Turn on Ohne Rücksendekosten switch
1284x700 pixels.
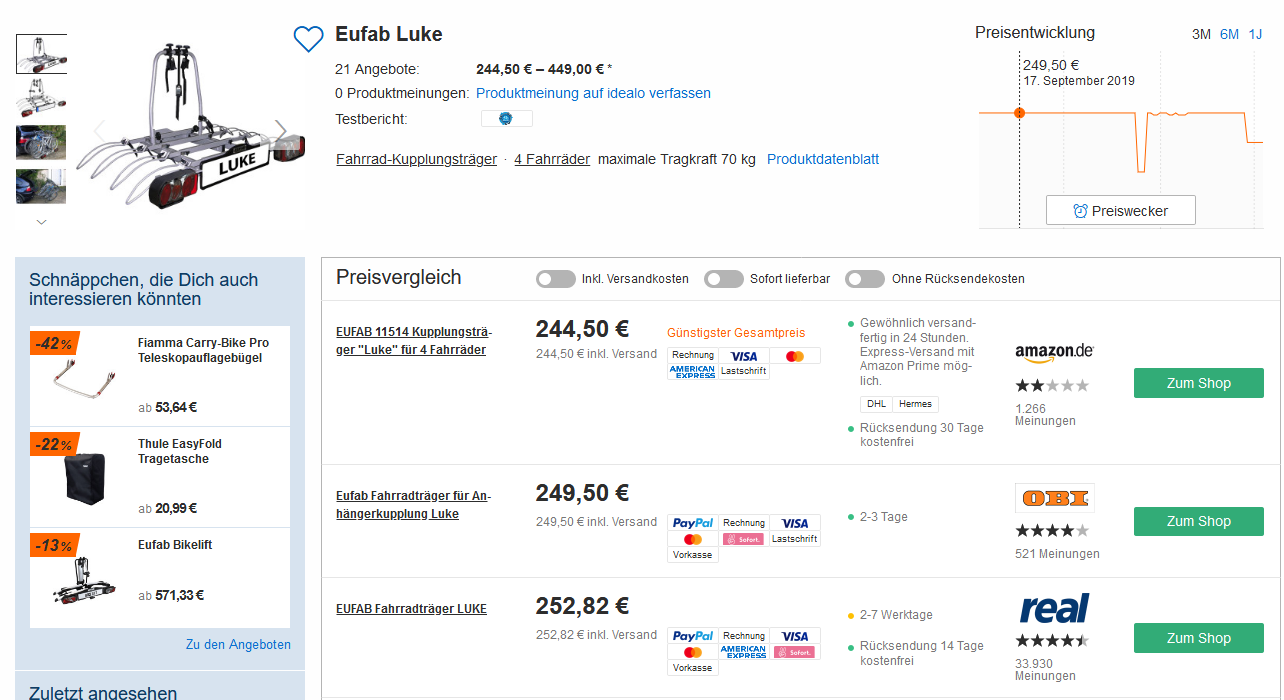pos(864,279)
